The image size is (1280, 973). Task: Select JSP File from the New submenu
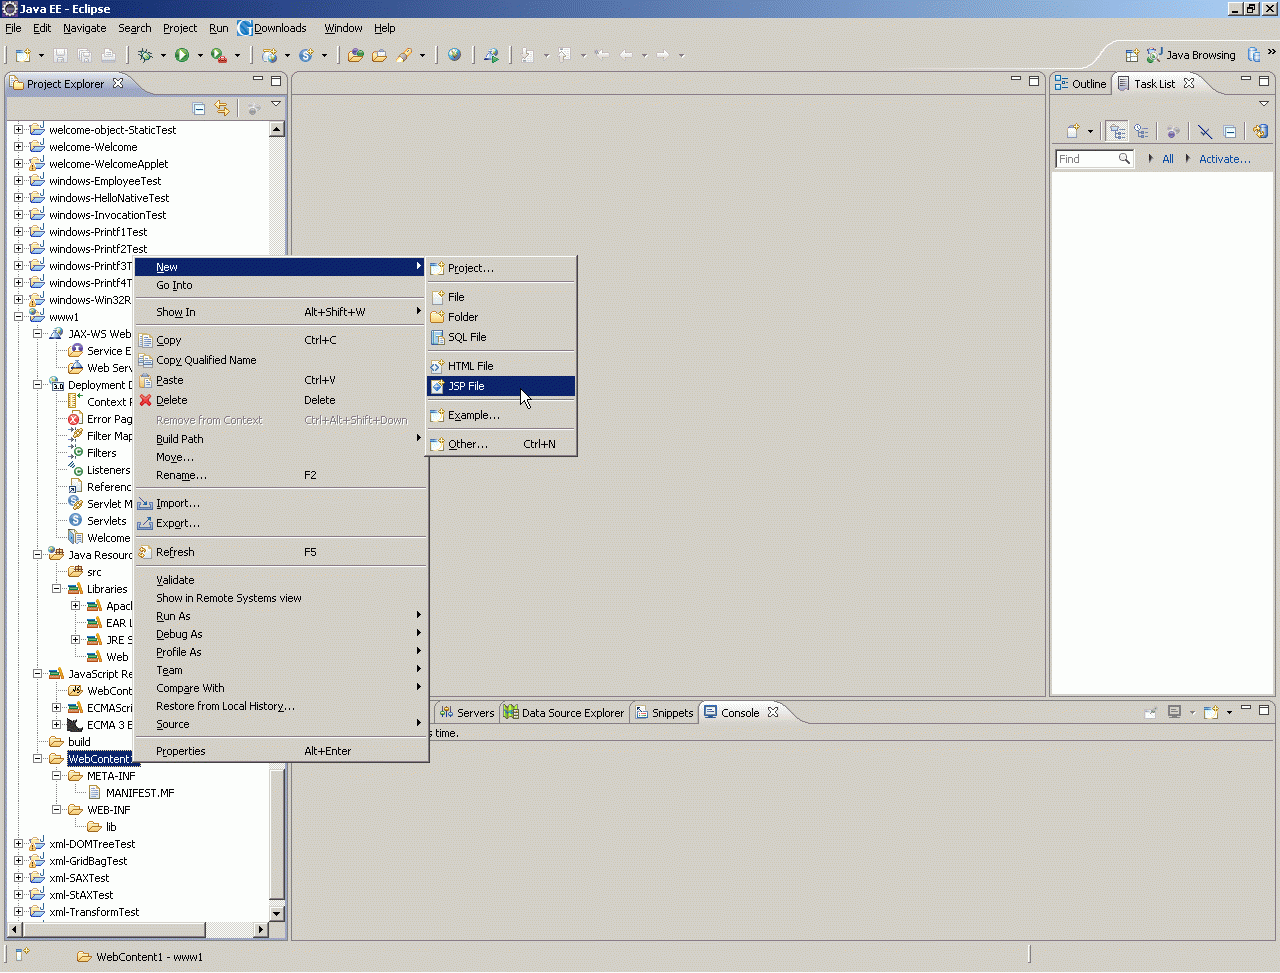coord(502,386)
